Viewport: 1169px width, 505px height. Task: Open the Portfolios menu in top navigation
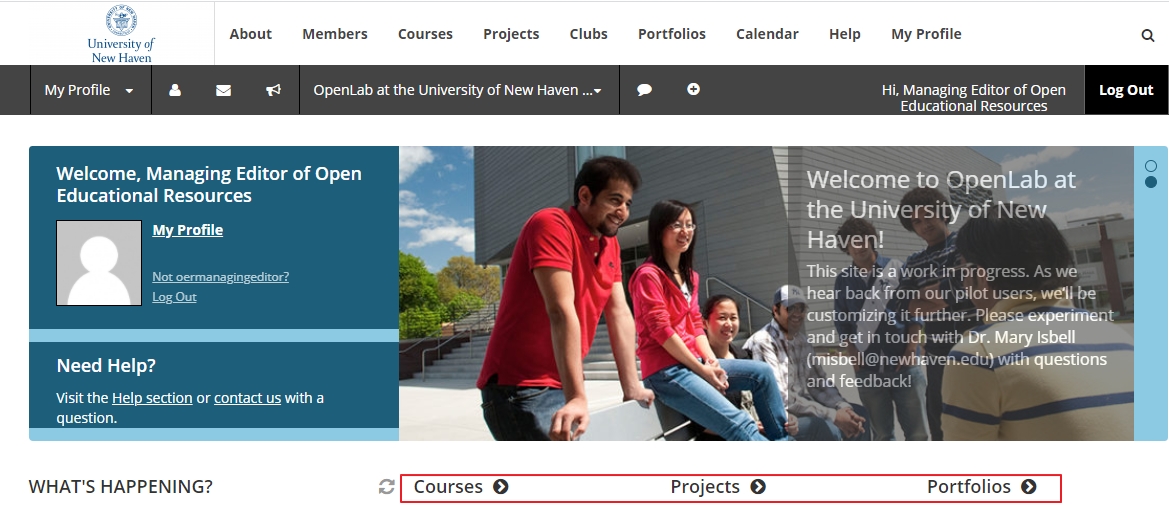[672, 34]
